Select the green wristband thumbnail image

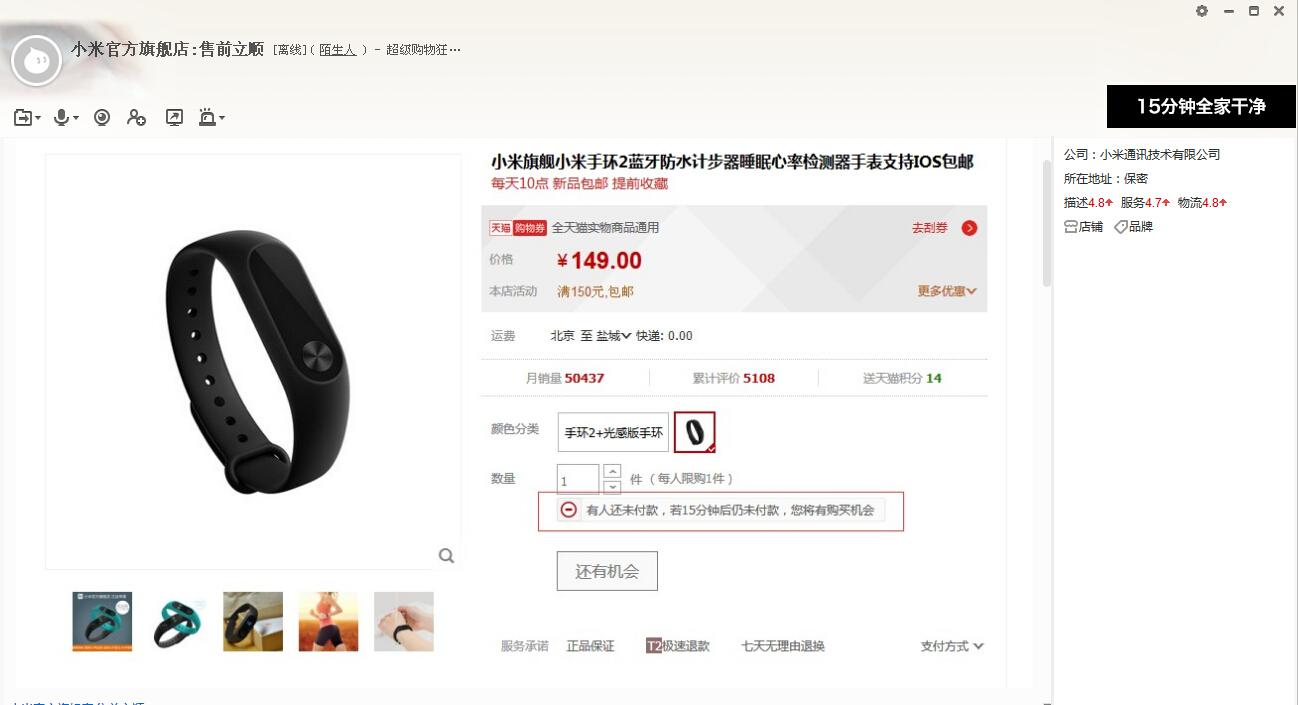[178, 621]
